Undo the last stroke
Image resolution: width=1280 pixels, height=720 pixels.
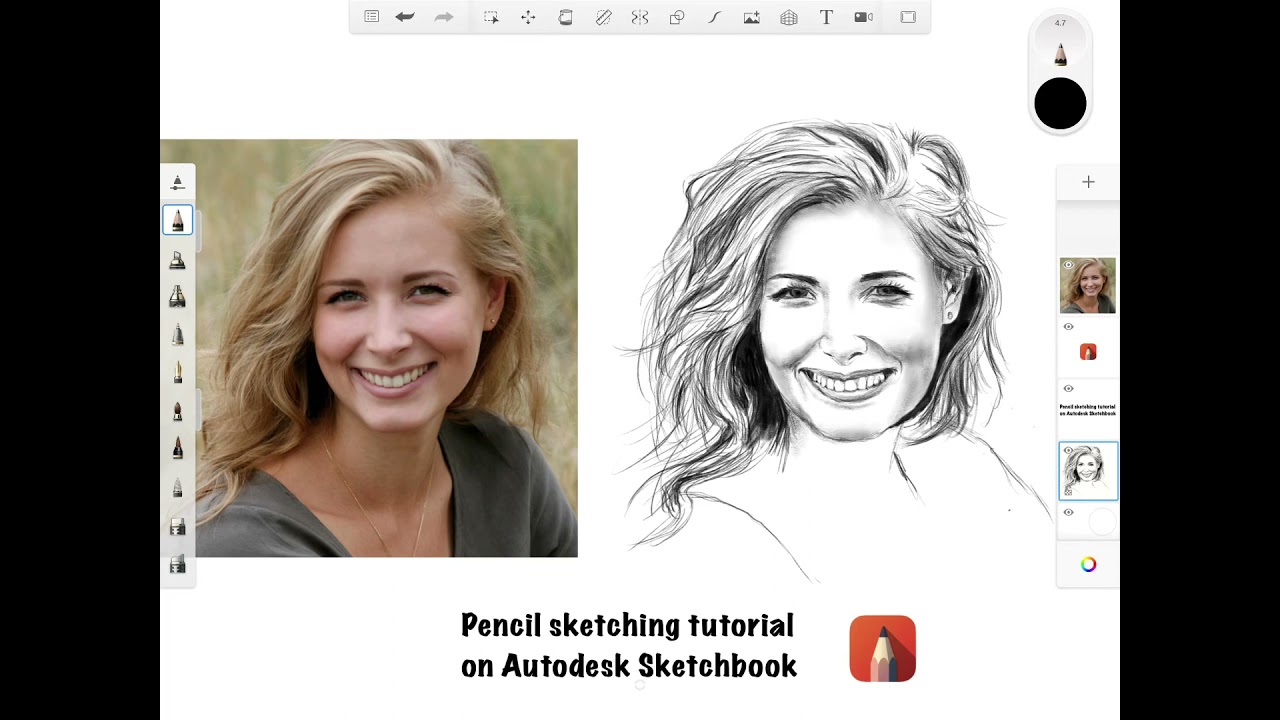(x=405, y=17)
